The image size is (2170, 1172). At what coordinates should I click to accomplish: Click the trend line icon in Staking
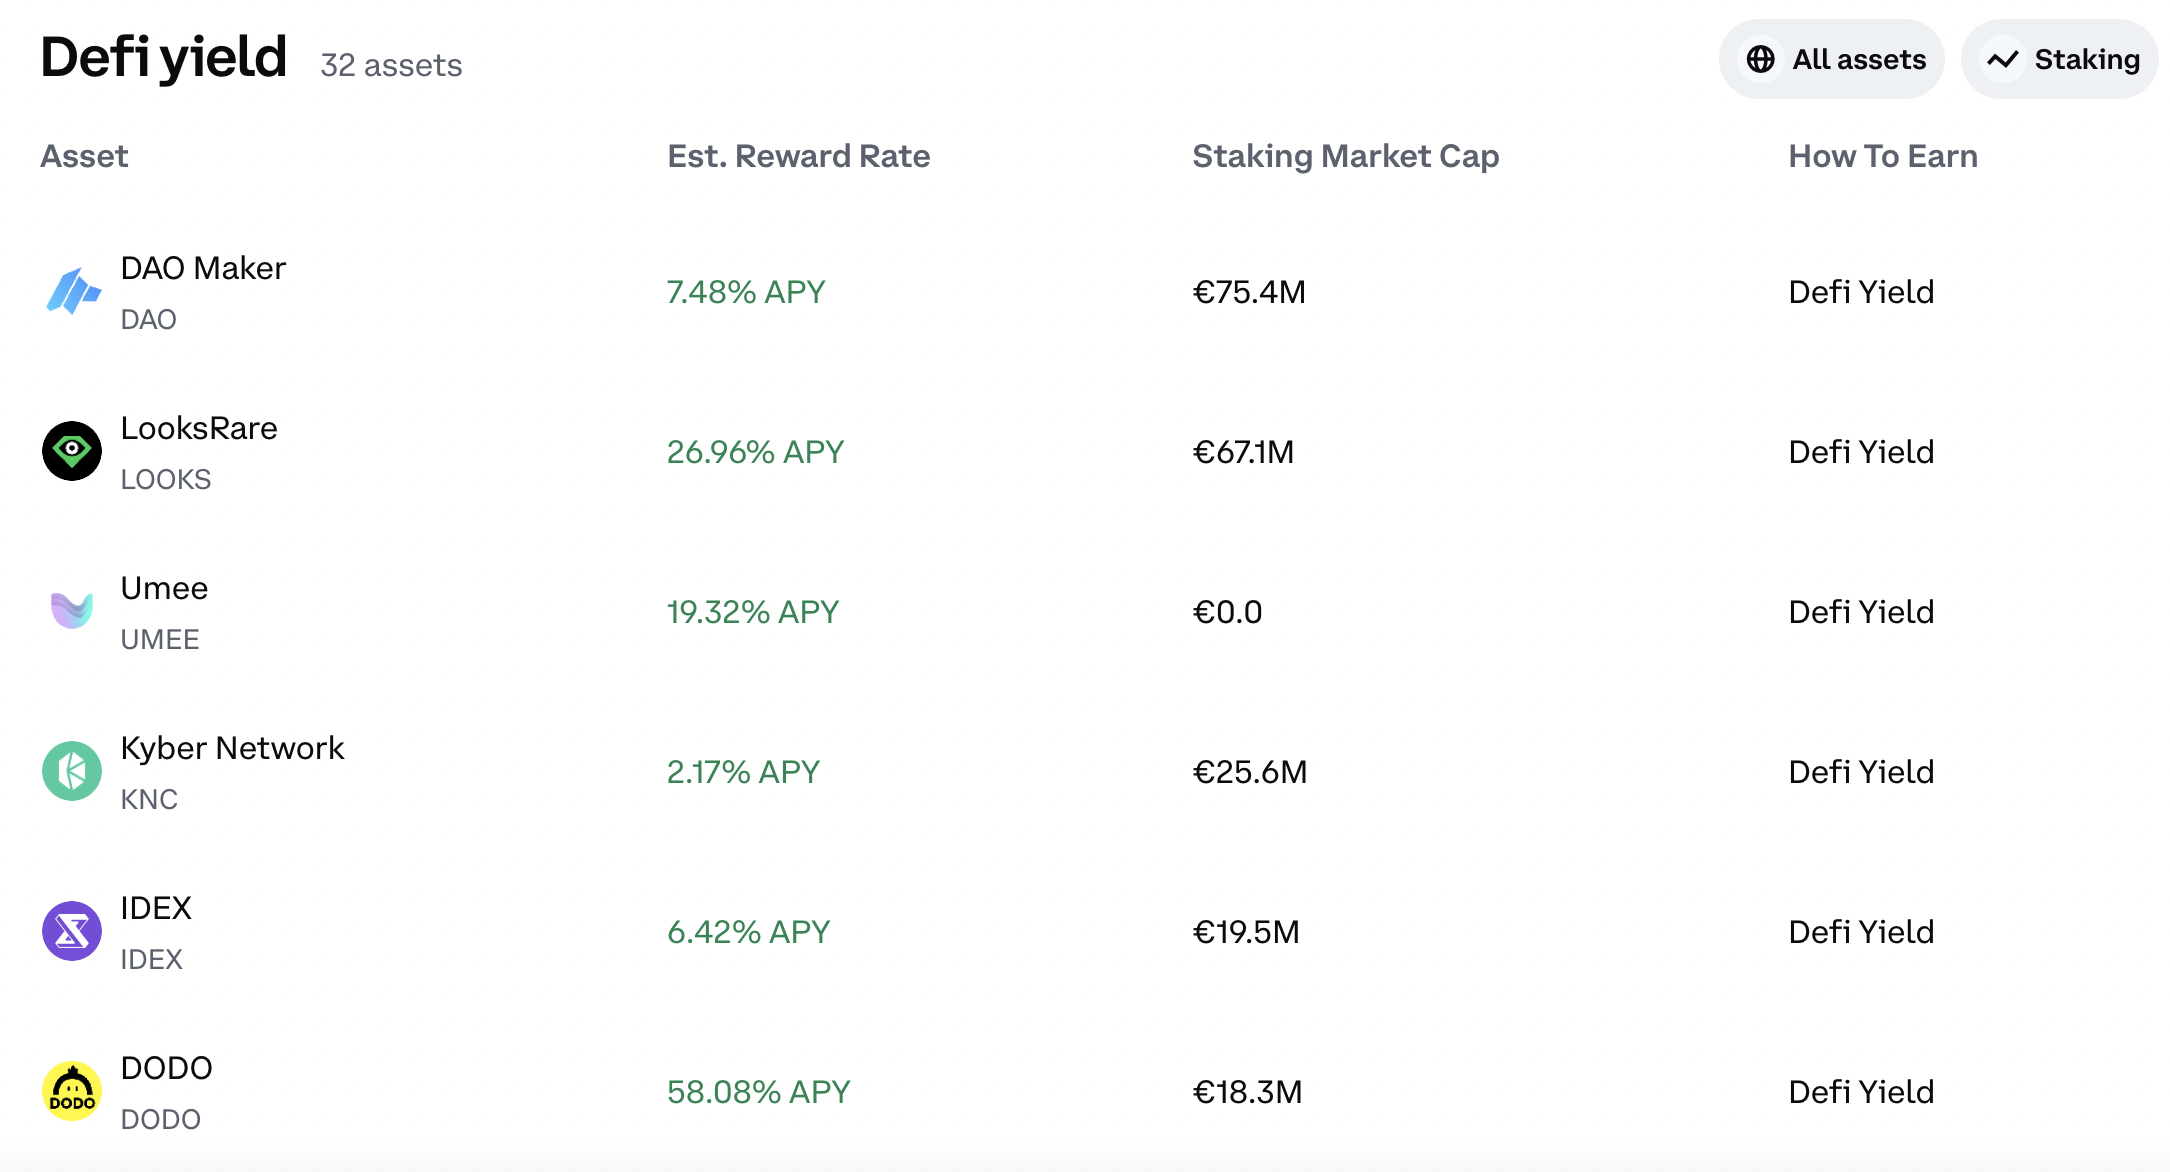coord(2003,59)
